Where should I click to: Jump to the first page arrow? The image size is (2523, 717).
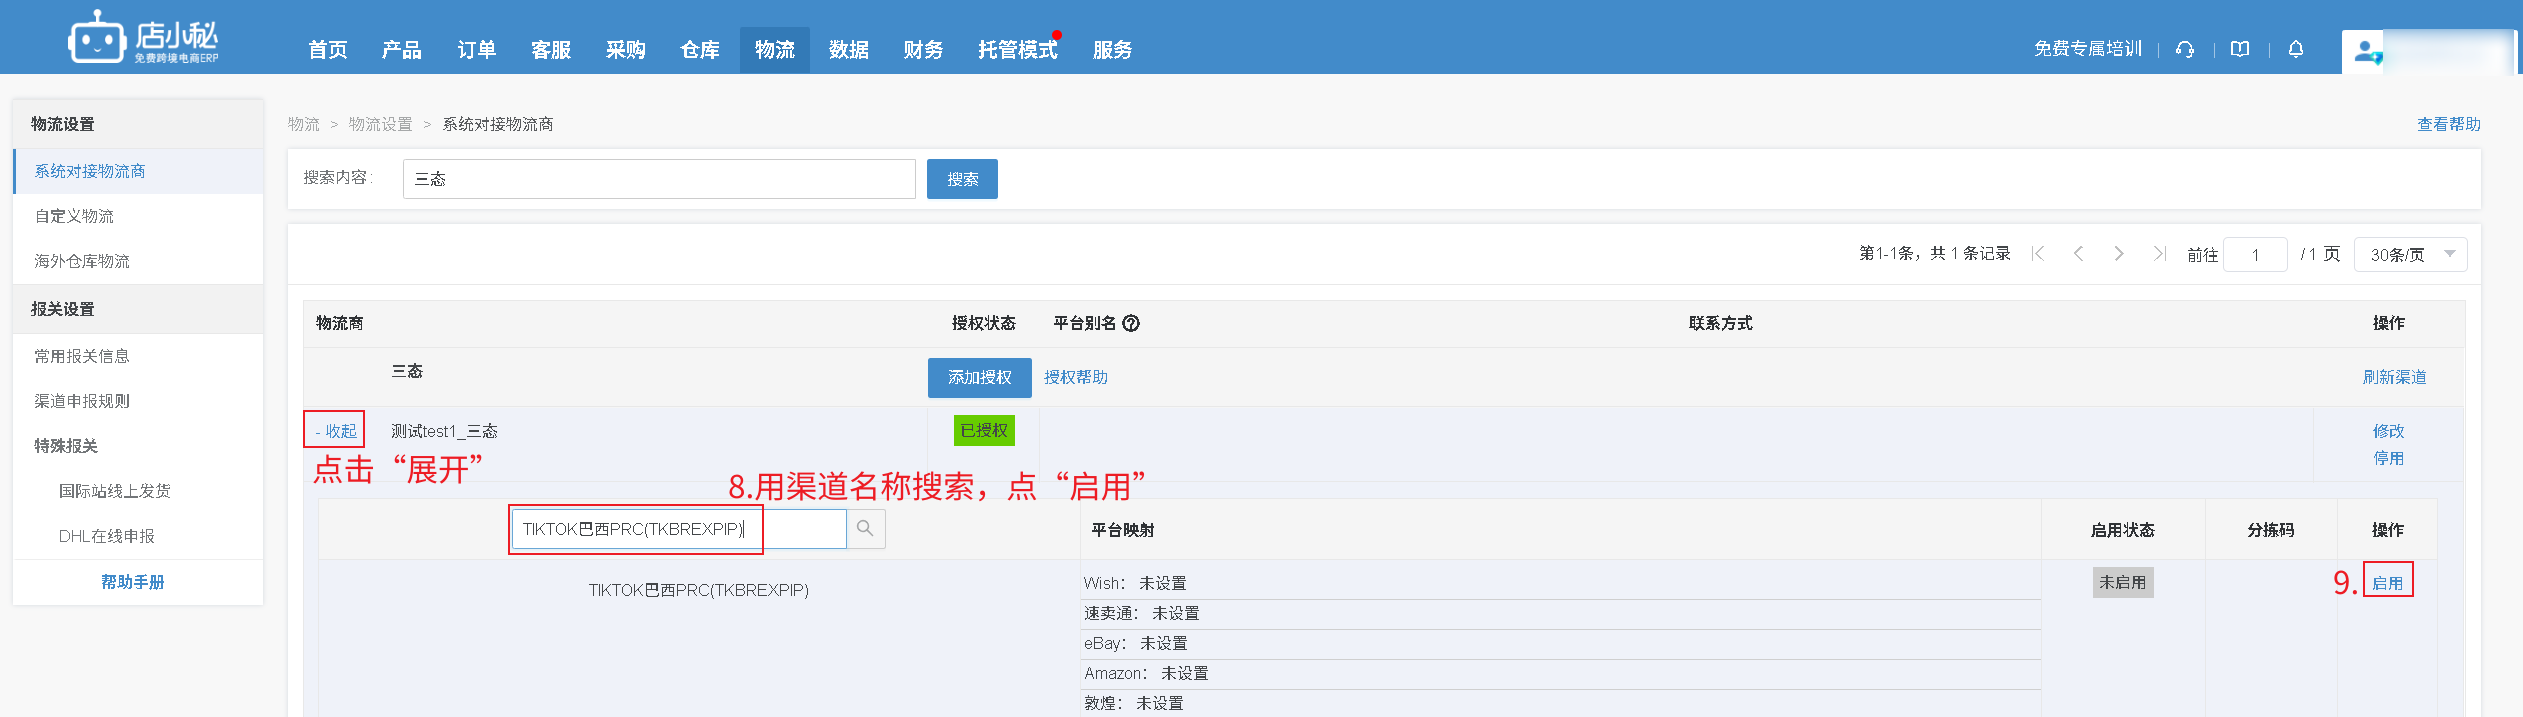click(2038, 254)
